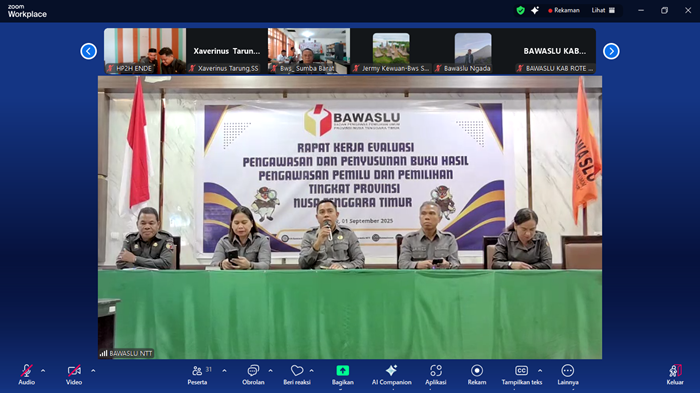
Task: Restore down the Zoom window
Action: click(x=664, y=10)
